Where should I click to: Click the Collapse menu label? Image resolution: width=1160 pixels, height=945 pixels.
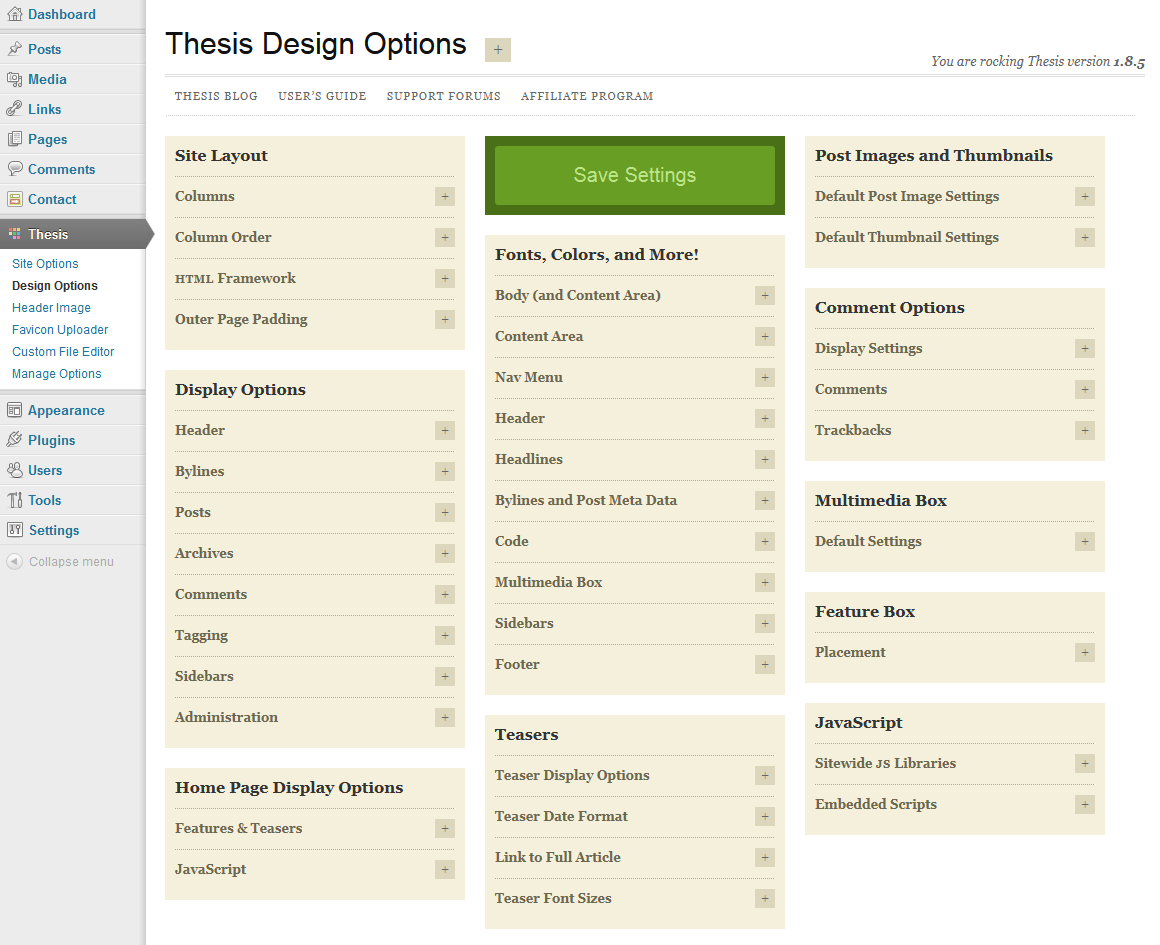72,562
